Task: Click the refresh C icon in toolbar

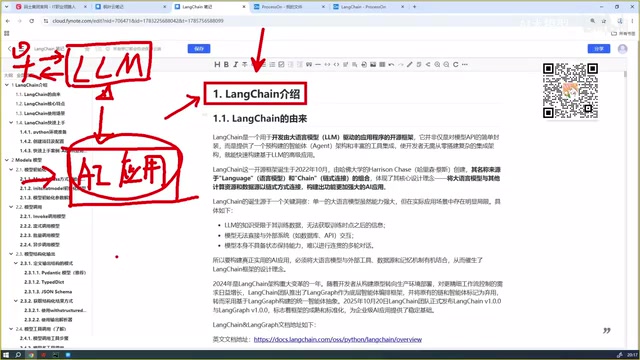Action: tap(456, 64)
